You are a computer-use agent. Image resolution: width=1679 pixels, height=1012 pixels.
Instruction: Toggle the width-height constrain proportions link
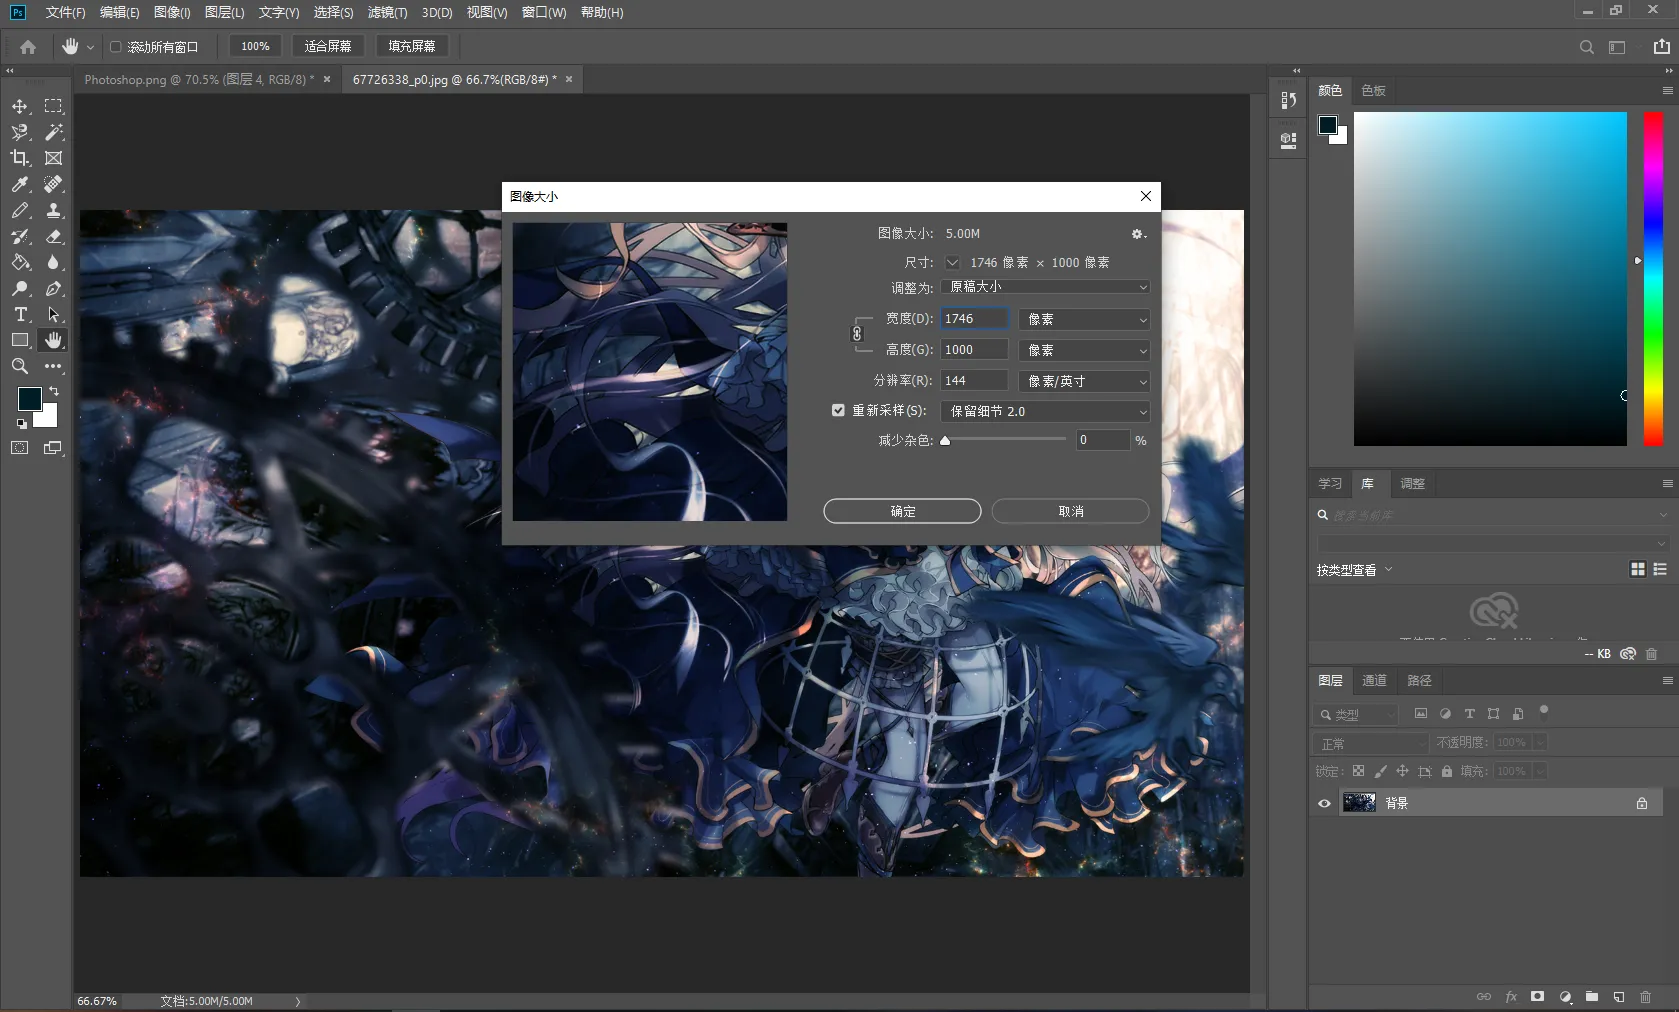pyautogui.click(x=857, y=334)
